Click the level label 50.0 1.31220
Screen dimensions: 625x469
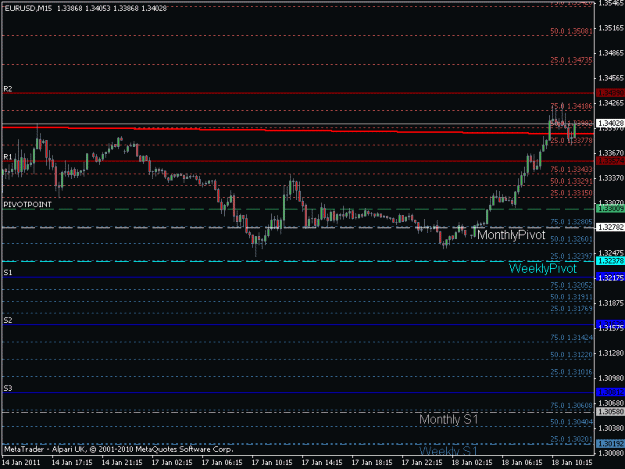tap(571, 355)
